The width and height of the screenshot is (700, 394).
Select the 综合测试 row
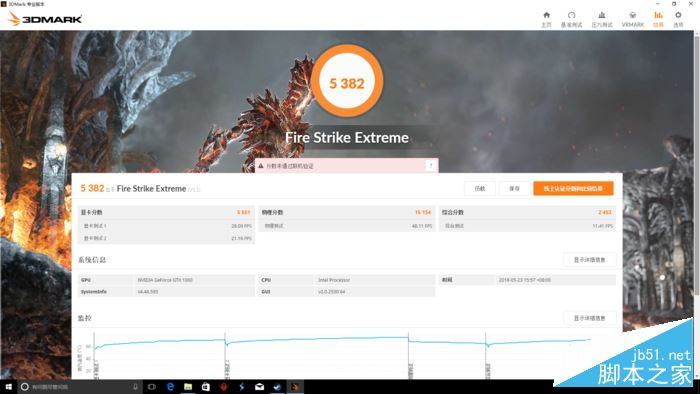(x=527, y=226)
